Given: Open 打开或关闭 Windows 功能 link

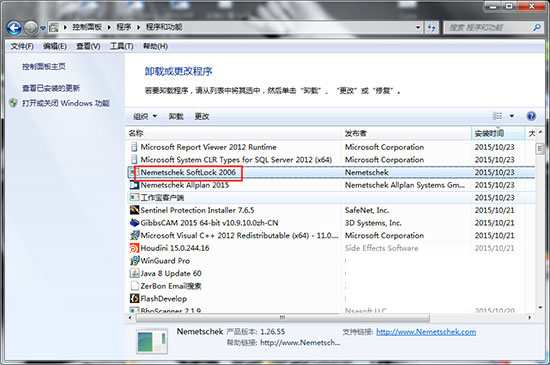Looking at the screenshot, I should click(66, 103).
